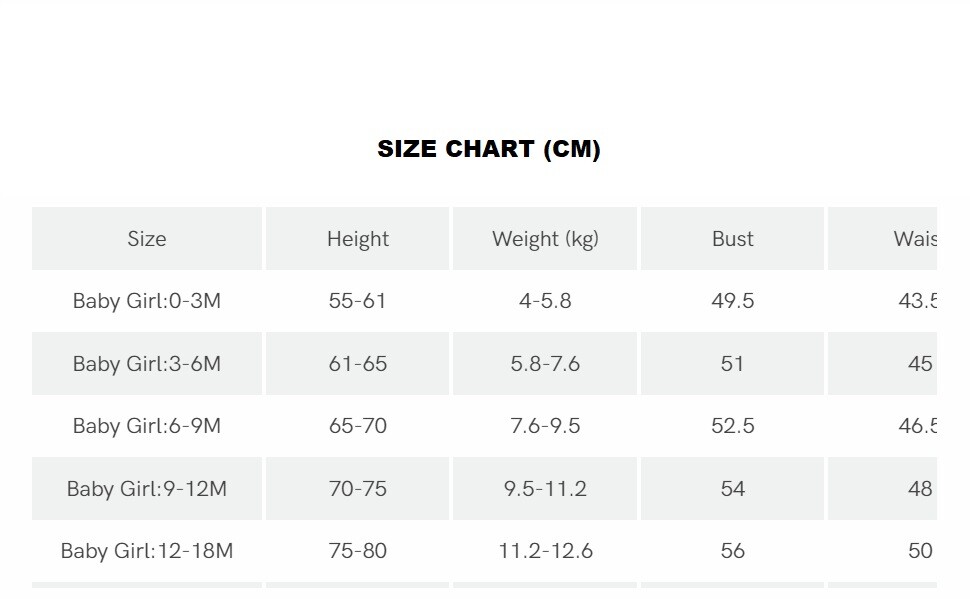Click the Weight (kg) column header

(x=545, y=239)
